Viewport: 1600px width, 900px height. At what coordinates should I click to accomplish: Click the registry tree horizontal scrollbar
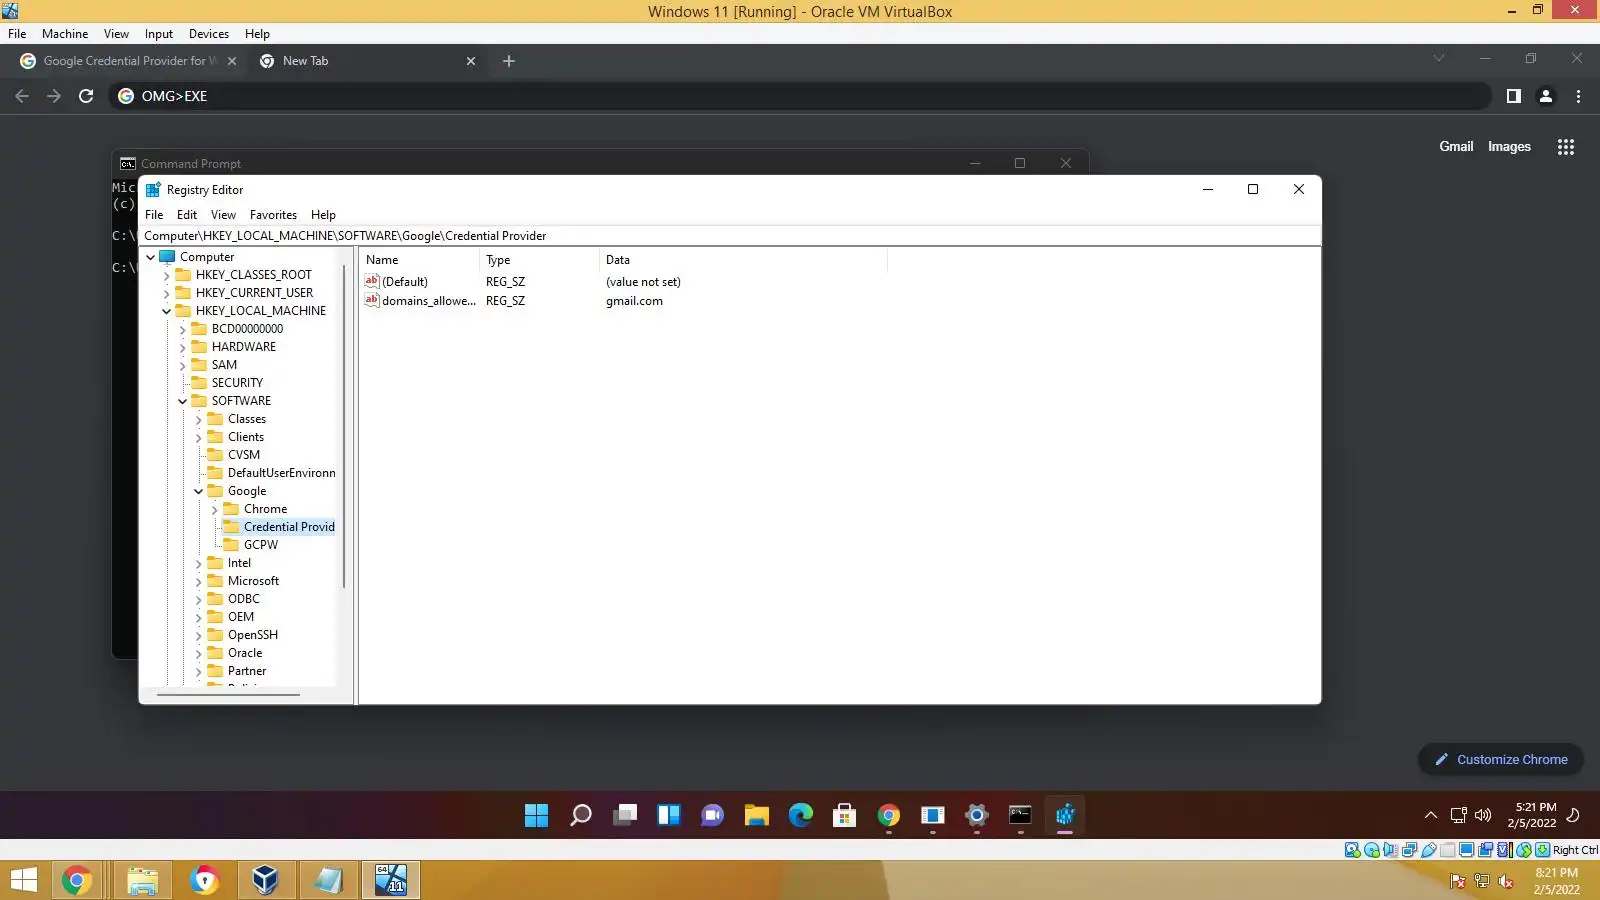click(x=229, y=694)
